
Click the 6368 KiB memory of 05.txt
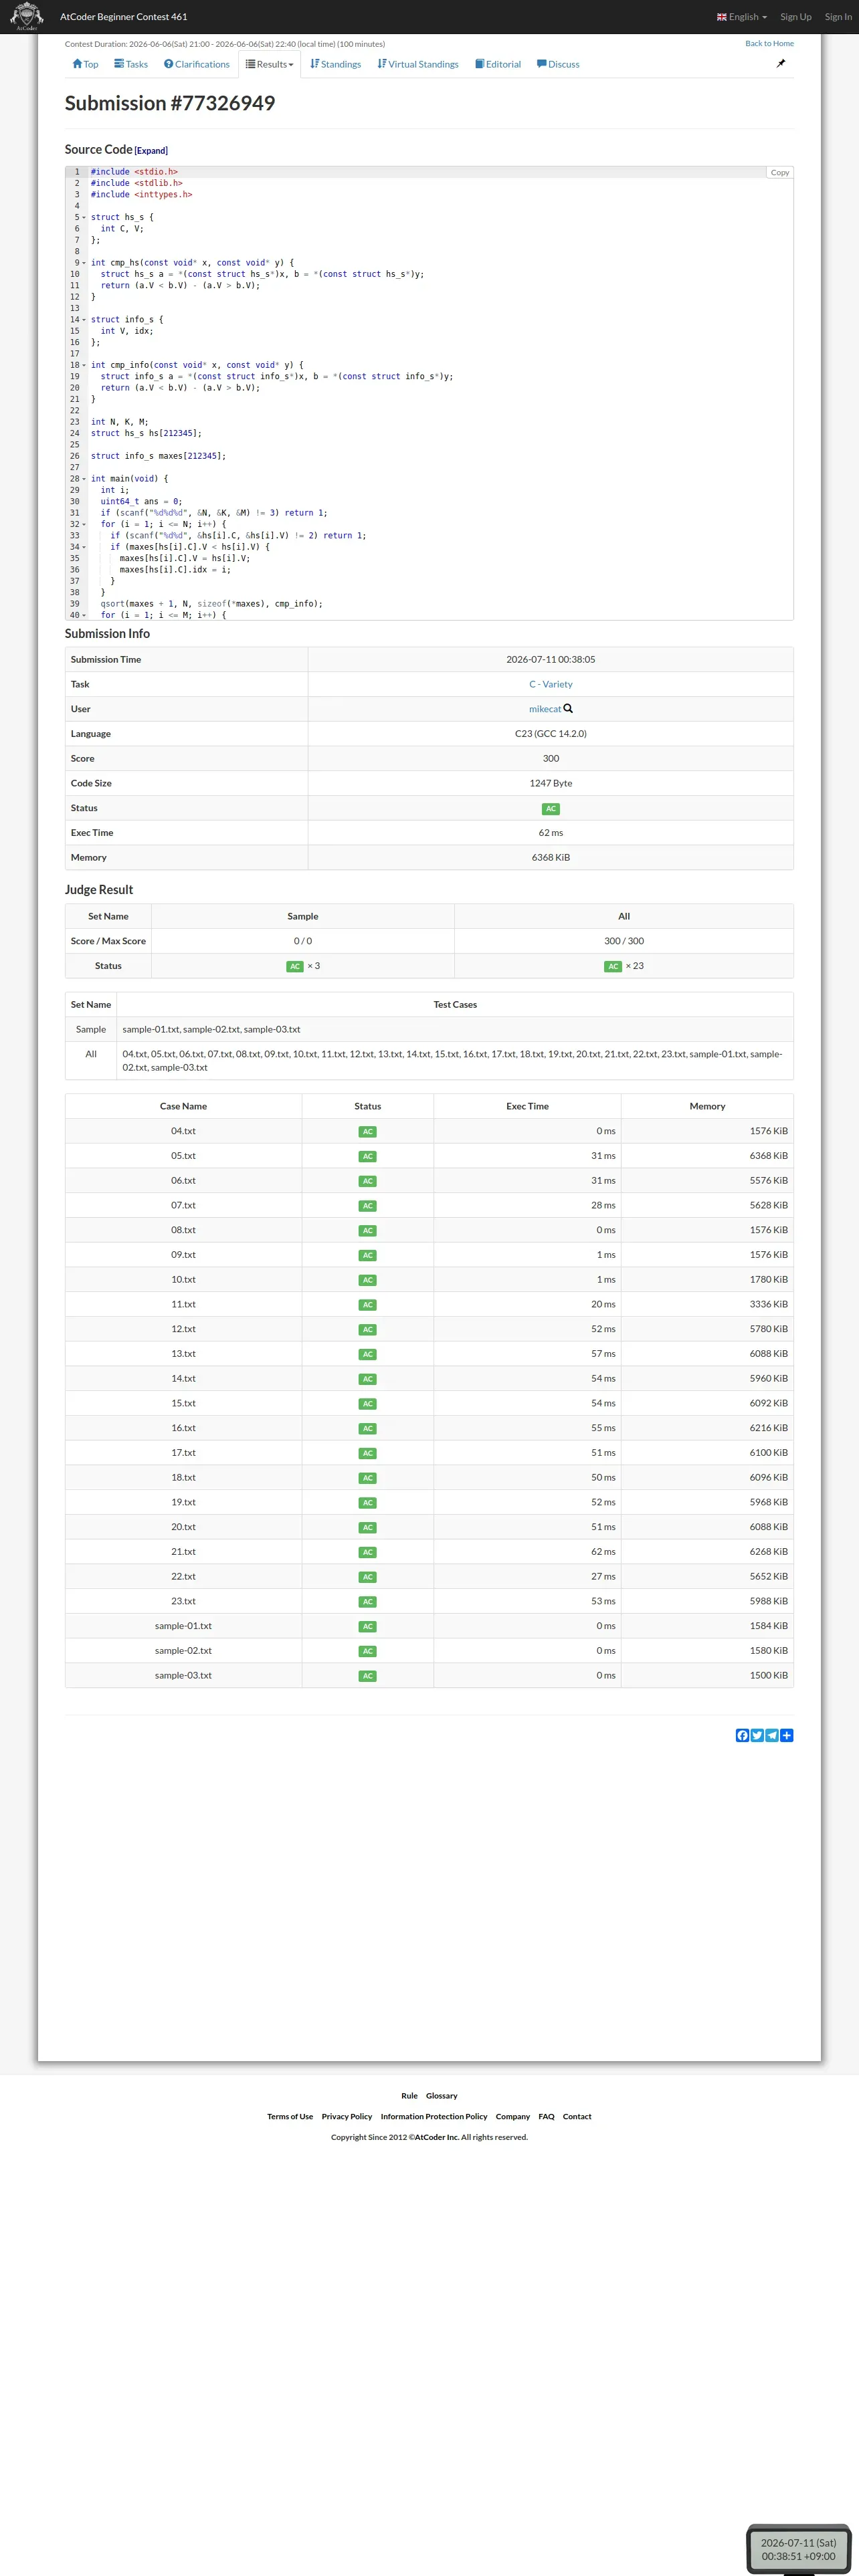coord(769,1155)
